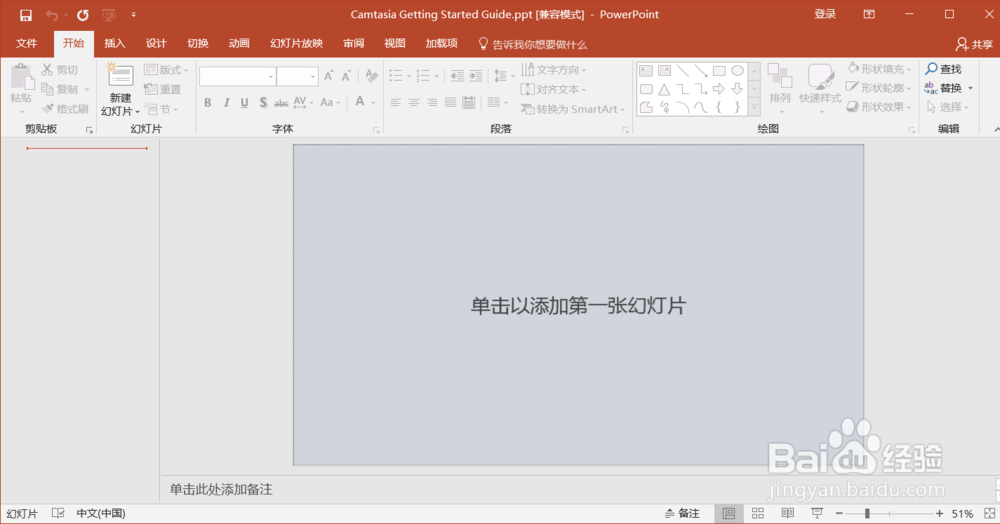This screenshot has height=524, width=1000.
Task: Switch to the 设计 ribbon tab
Action: coord(156,43)
